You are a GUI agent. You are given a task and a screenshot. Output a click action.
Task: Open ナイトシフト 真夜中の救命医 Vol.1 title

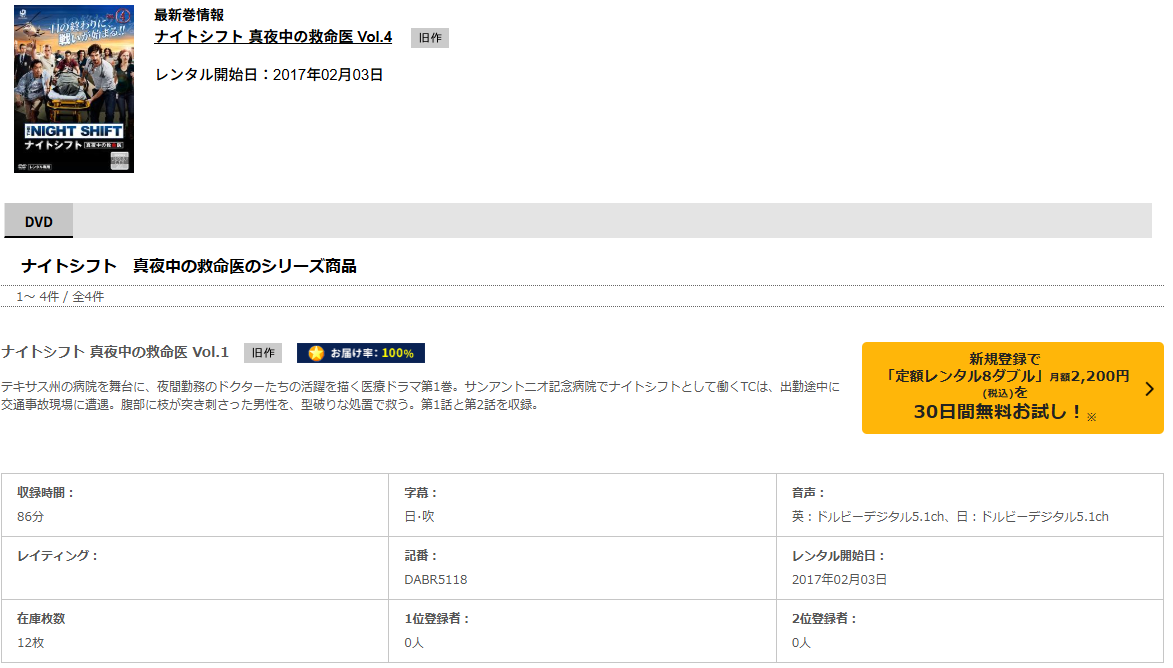click(115, 352)
